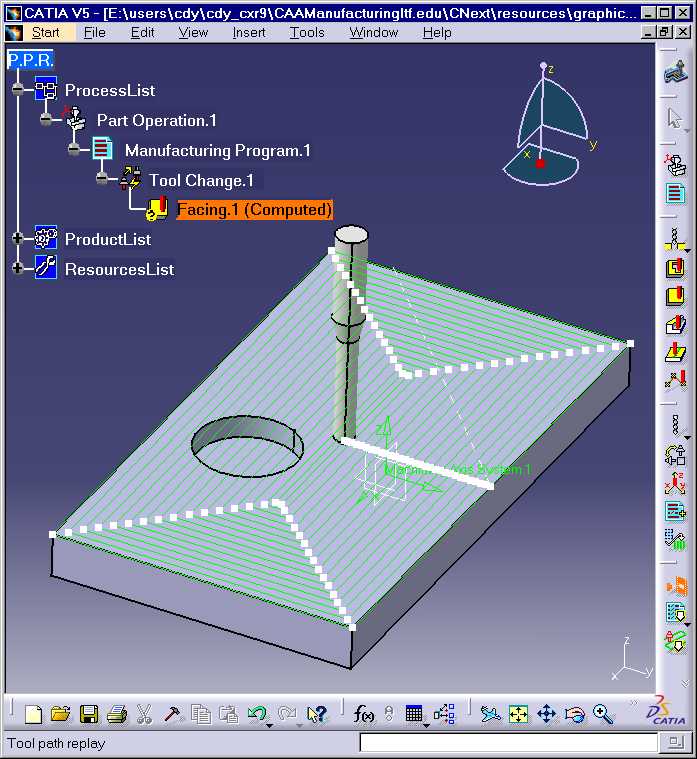
Task: Collapse the Manufacturing Program.1 node
Action: (74, 149)
